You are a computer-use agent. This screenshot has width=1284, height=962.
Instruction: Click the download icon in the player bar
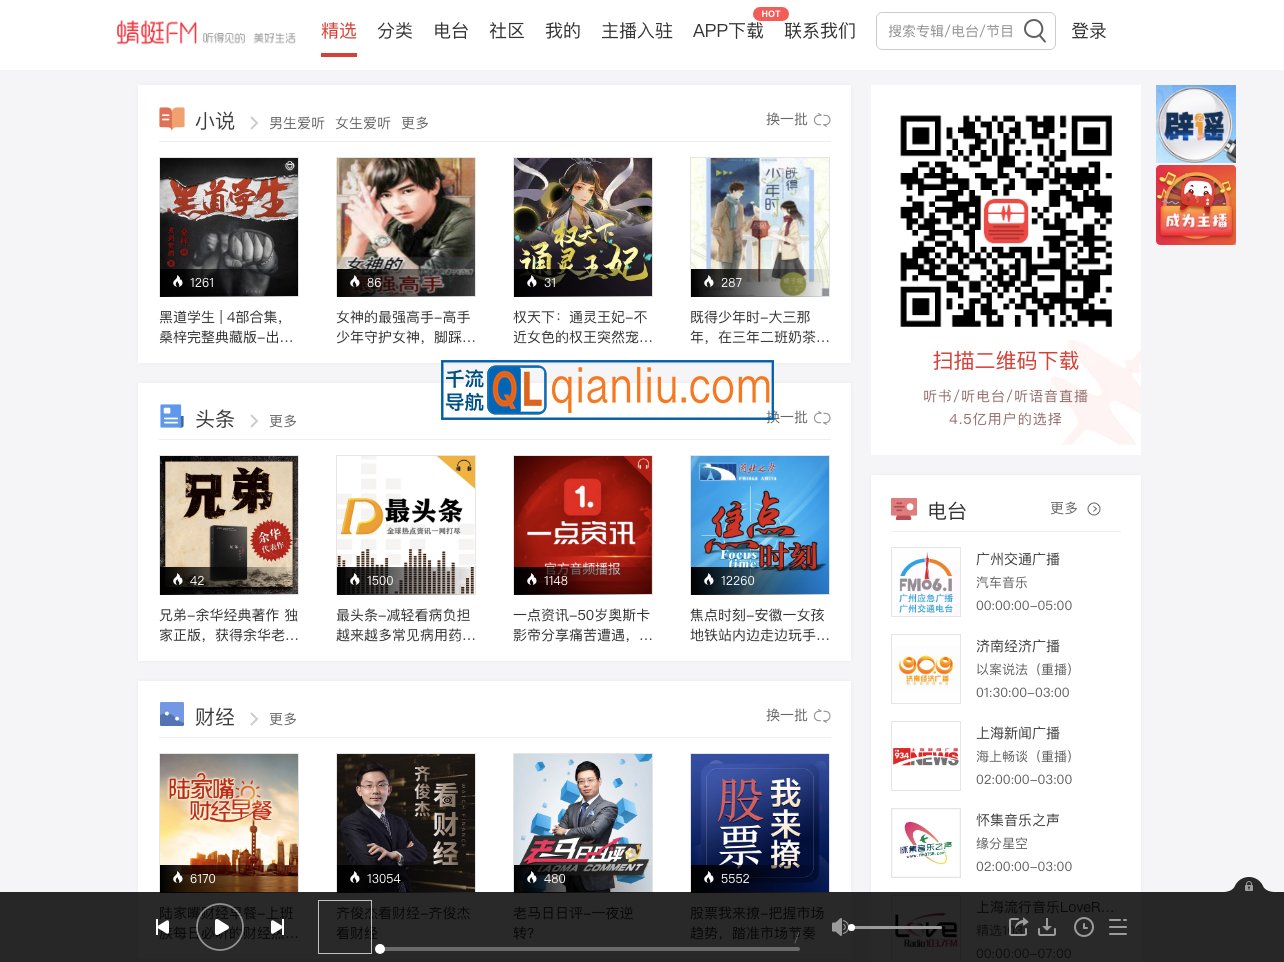1047,927
